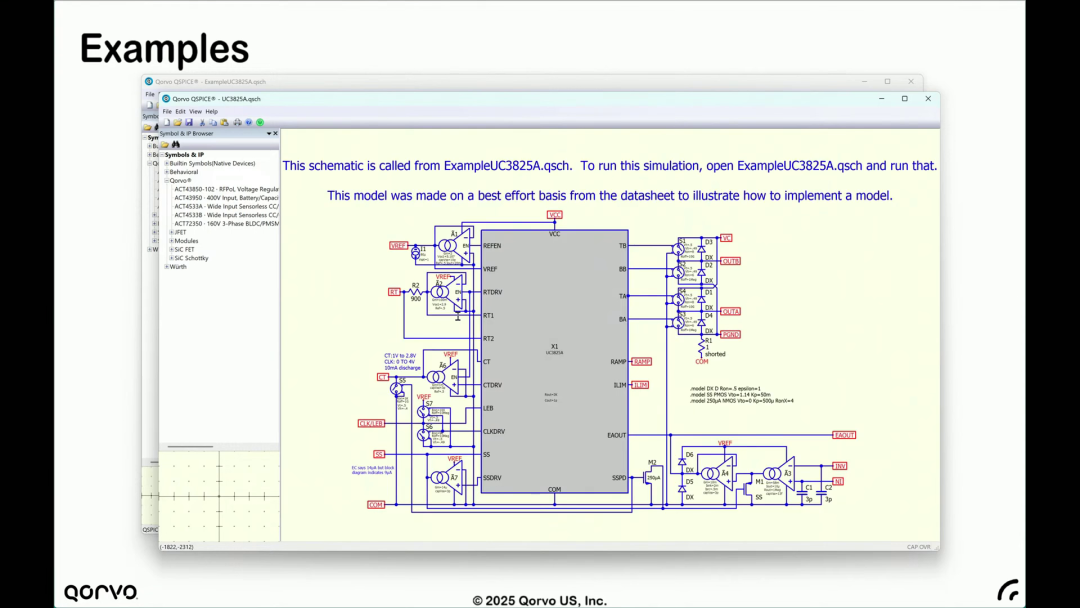
Task: Select the Ã3 amplifier symbol near INV
Action: [779, 474]
